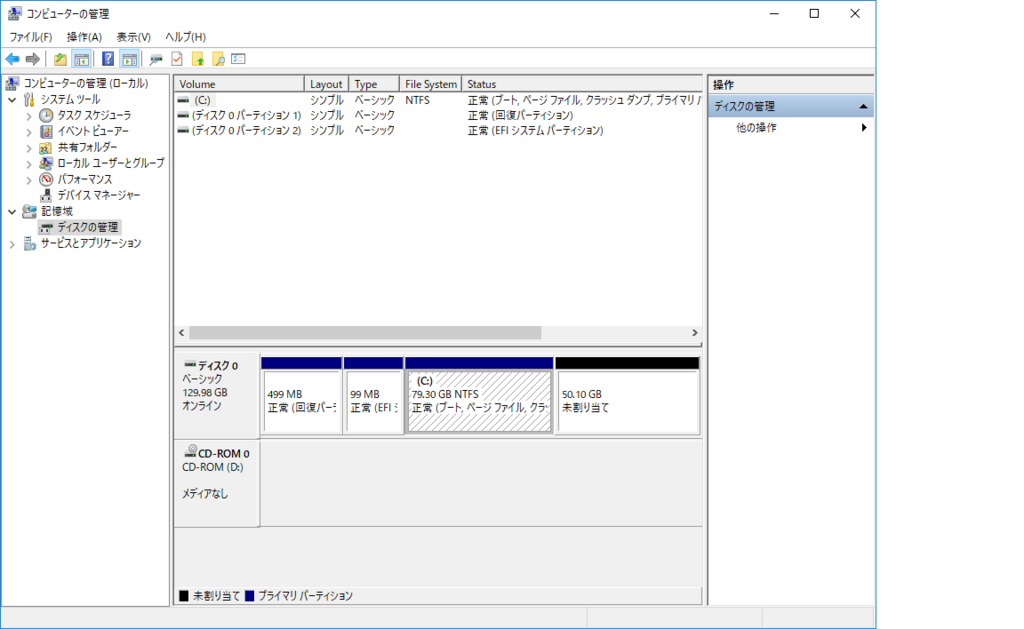The image size is (1024, 629).
Task: Expand the イベント ビューアー chevron
Action: pos(29,132)
